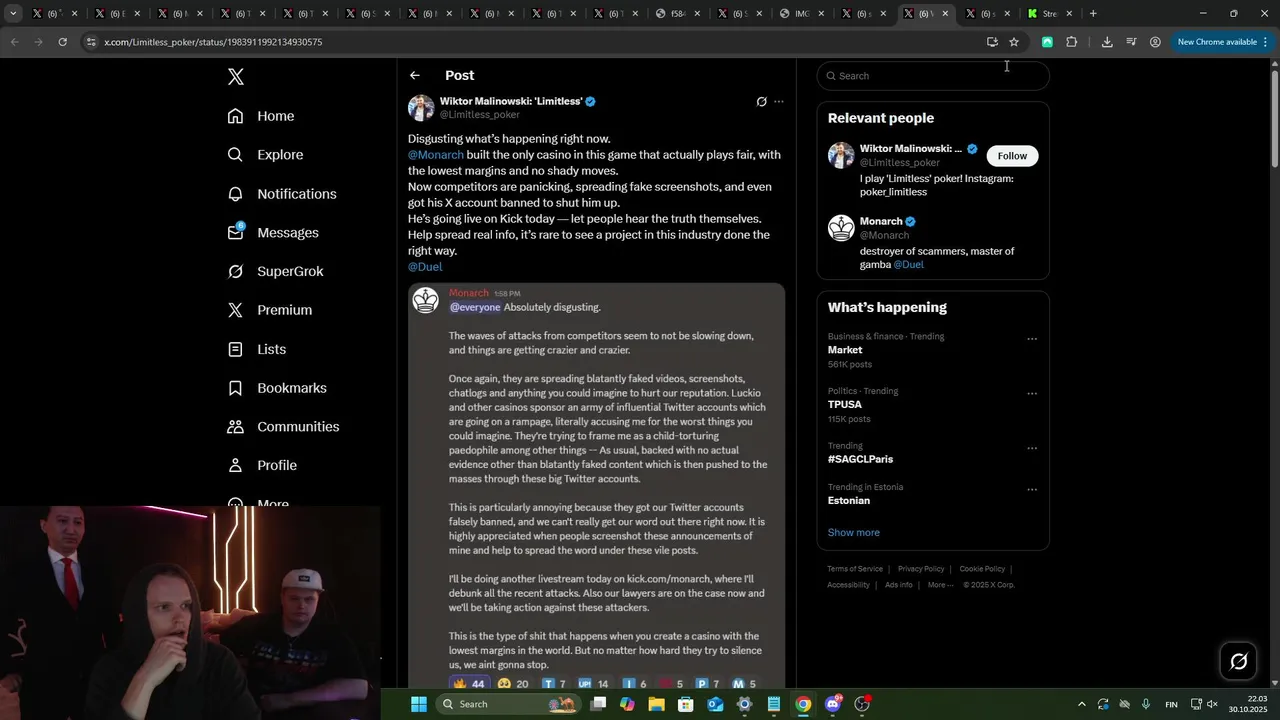
Task: Open the Estonian trending topic
Action: 849,500
